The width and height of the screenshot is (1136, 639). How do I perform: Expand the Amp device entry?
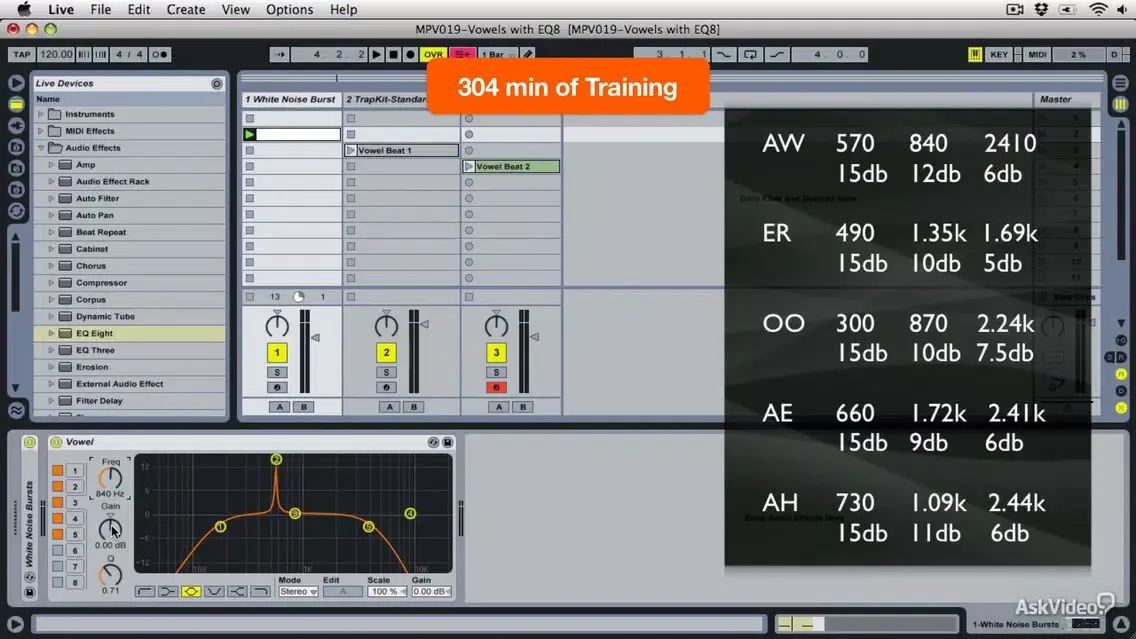click(51, 164)
